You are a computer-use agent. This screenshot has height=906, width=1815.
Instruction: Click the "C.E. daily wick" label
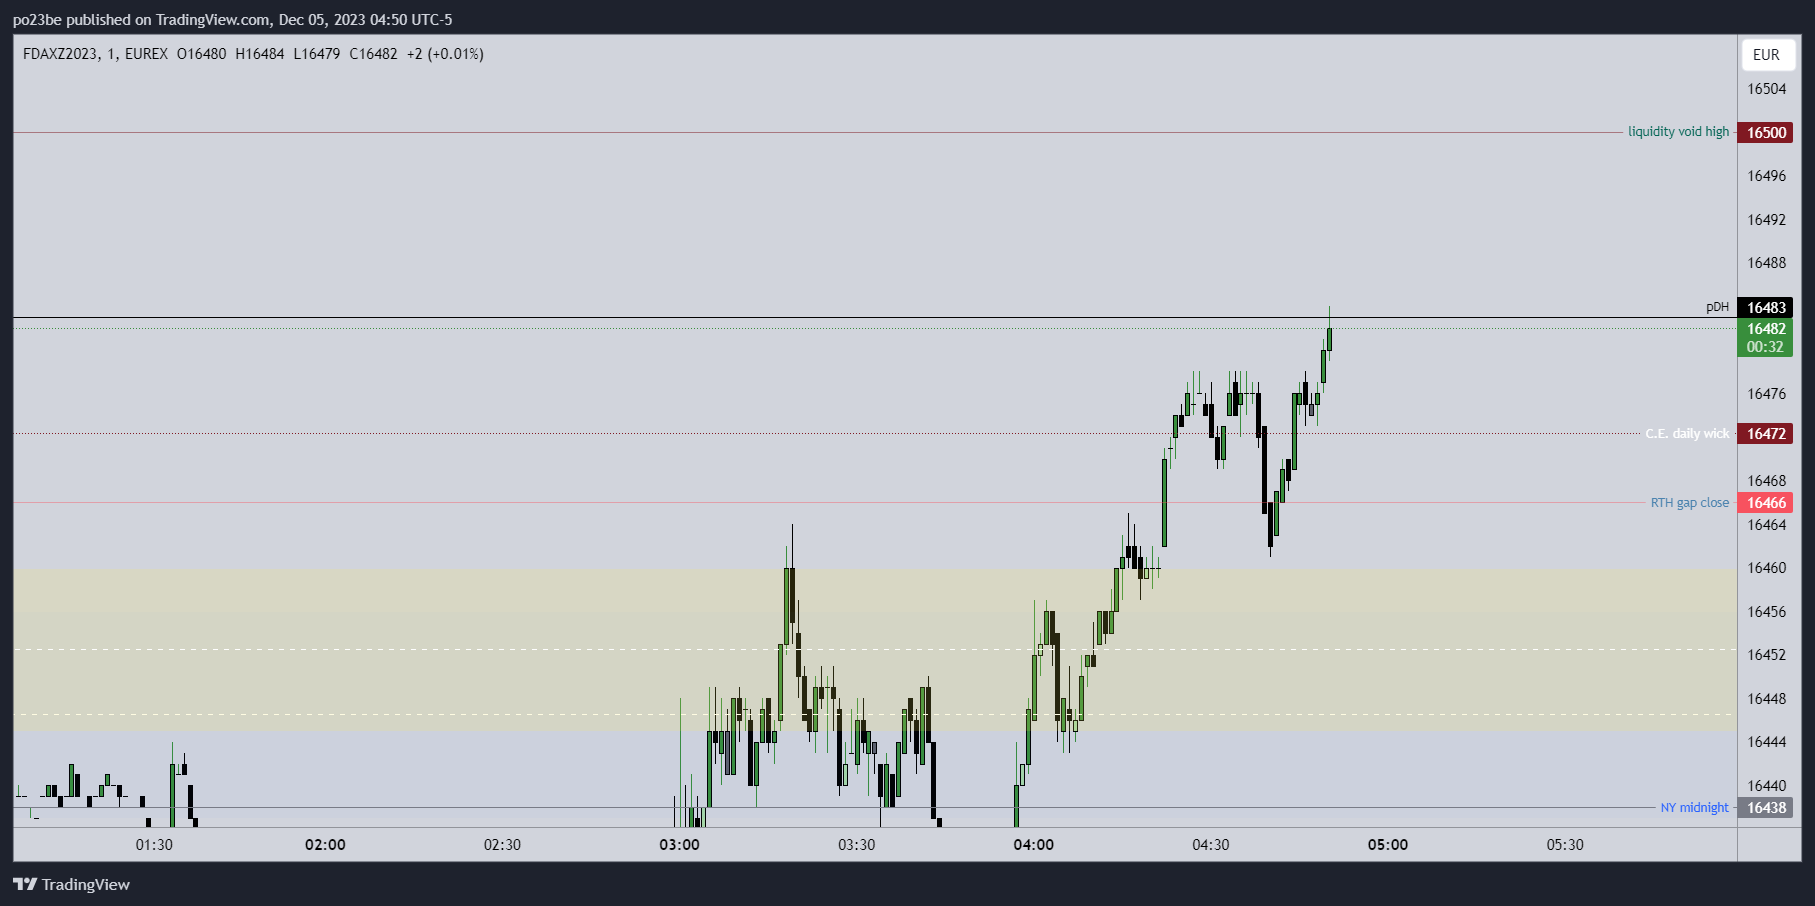tap(1687, 434)
